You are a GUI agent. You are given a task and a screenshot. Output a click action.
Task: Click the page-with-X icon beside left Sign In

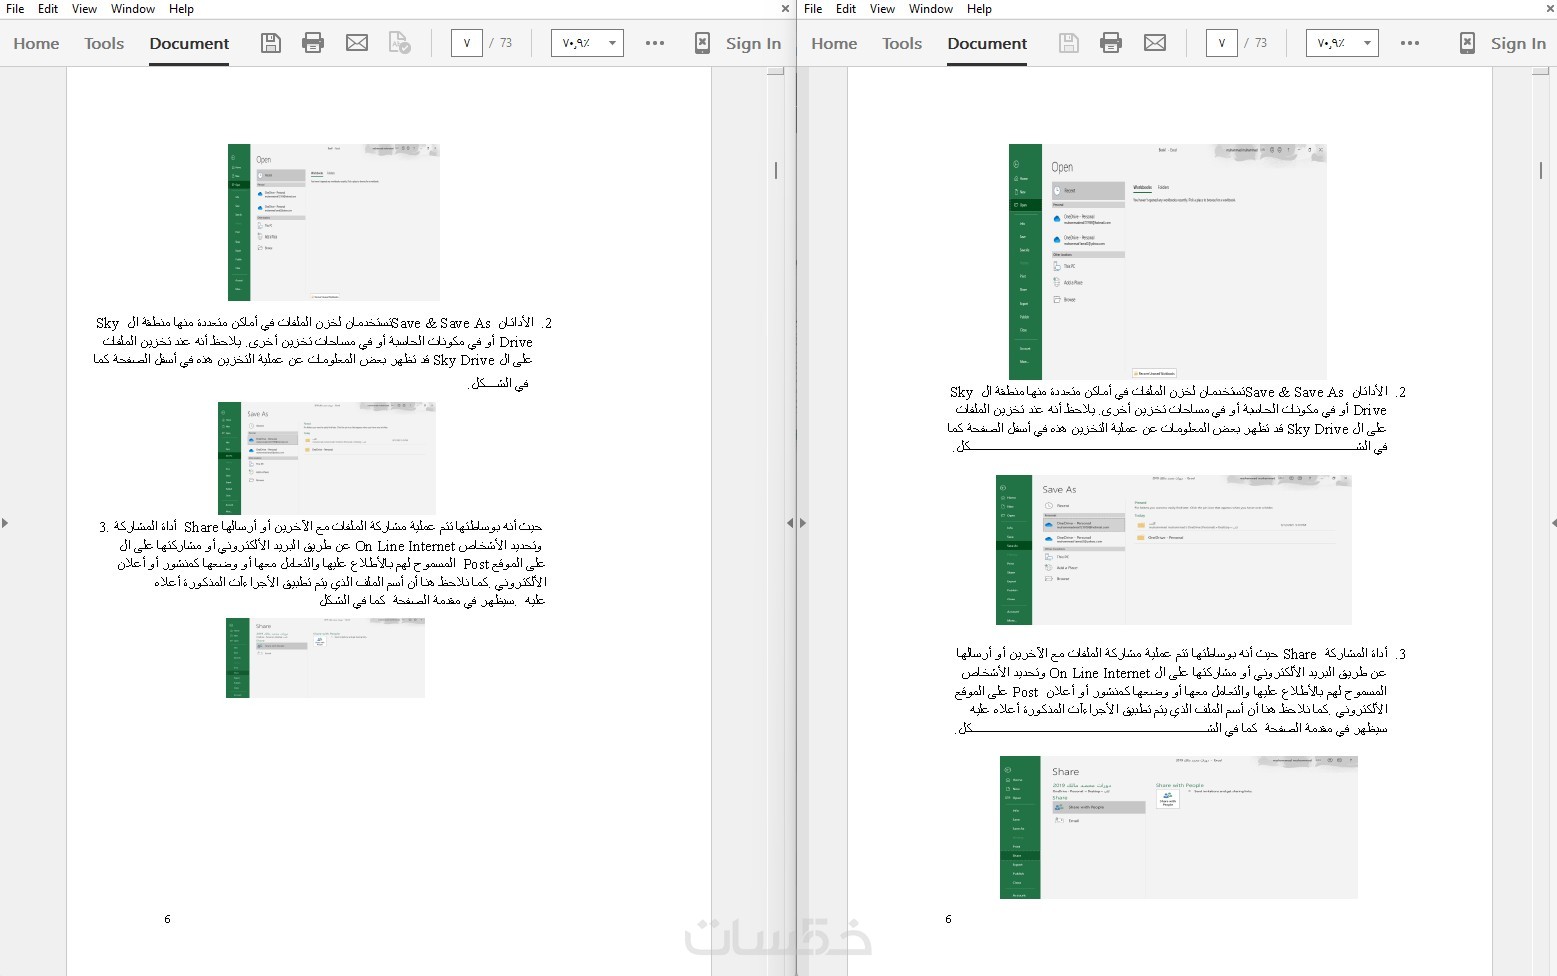703,43
